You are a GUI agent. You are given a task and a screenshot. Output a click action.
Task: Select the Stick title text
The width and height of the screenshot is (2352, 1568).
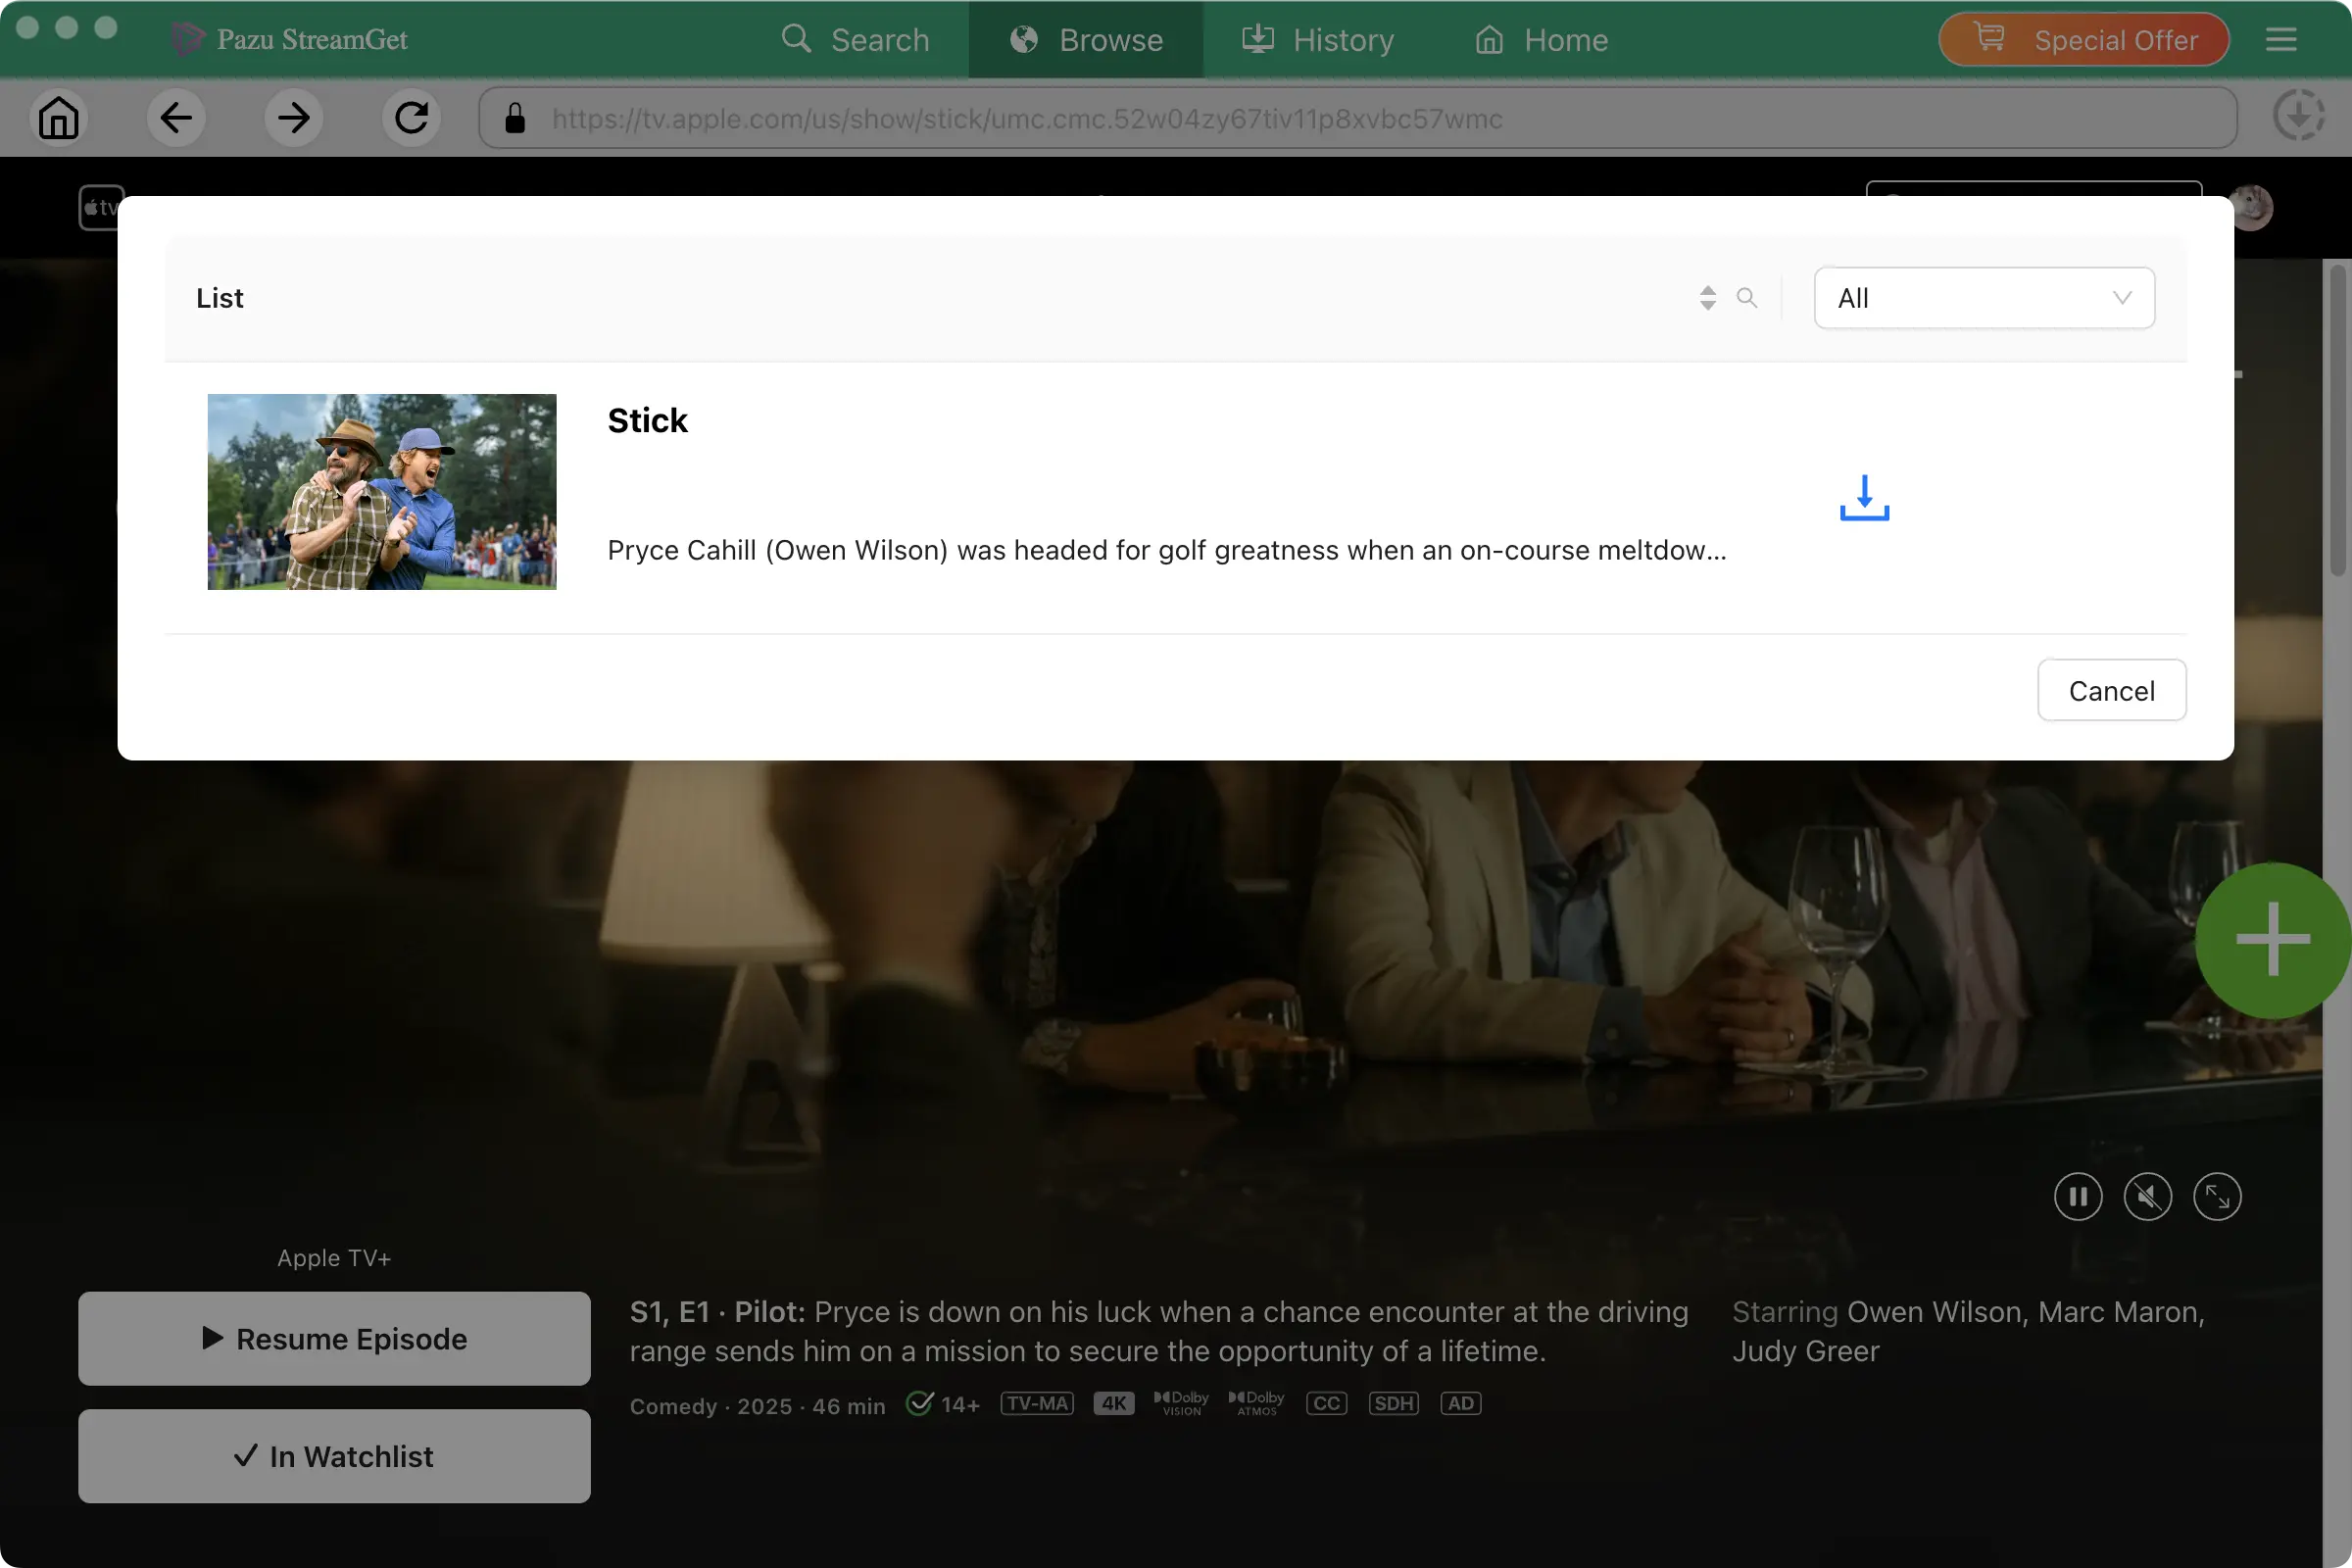click(x=647, y=420)
